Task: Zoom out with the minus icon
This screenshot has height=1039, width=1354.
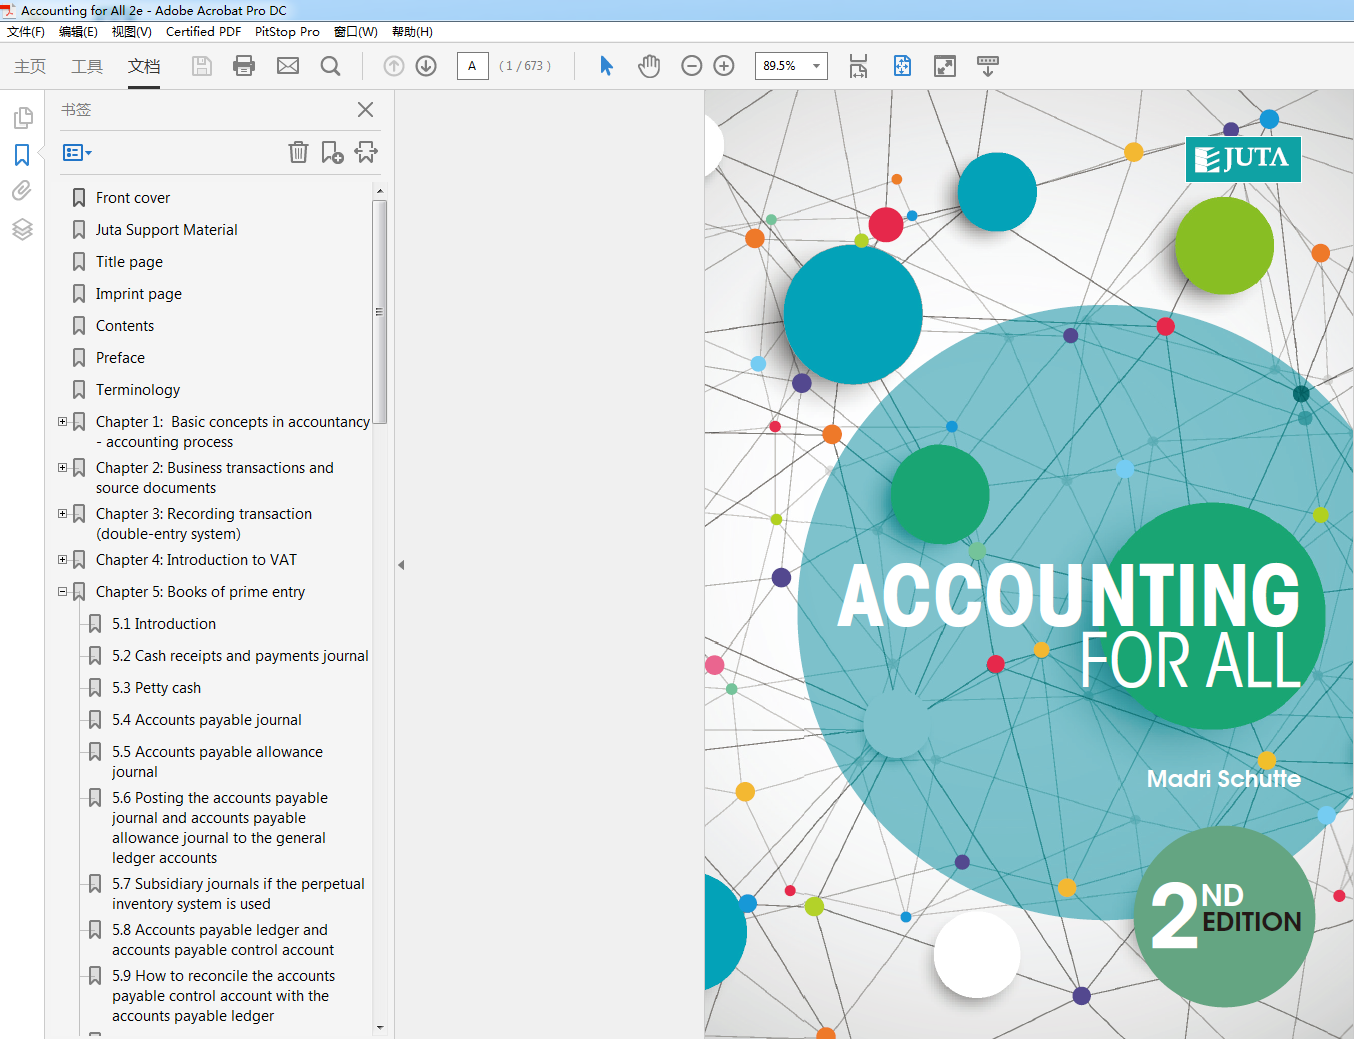Action: click(x=692, y=66)
